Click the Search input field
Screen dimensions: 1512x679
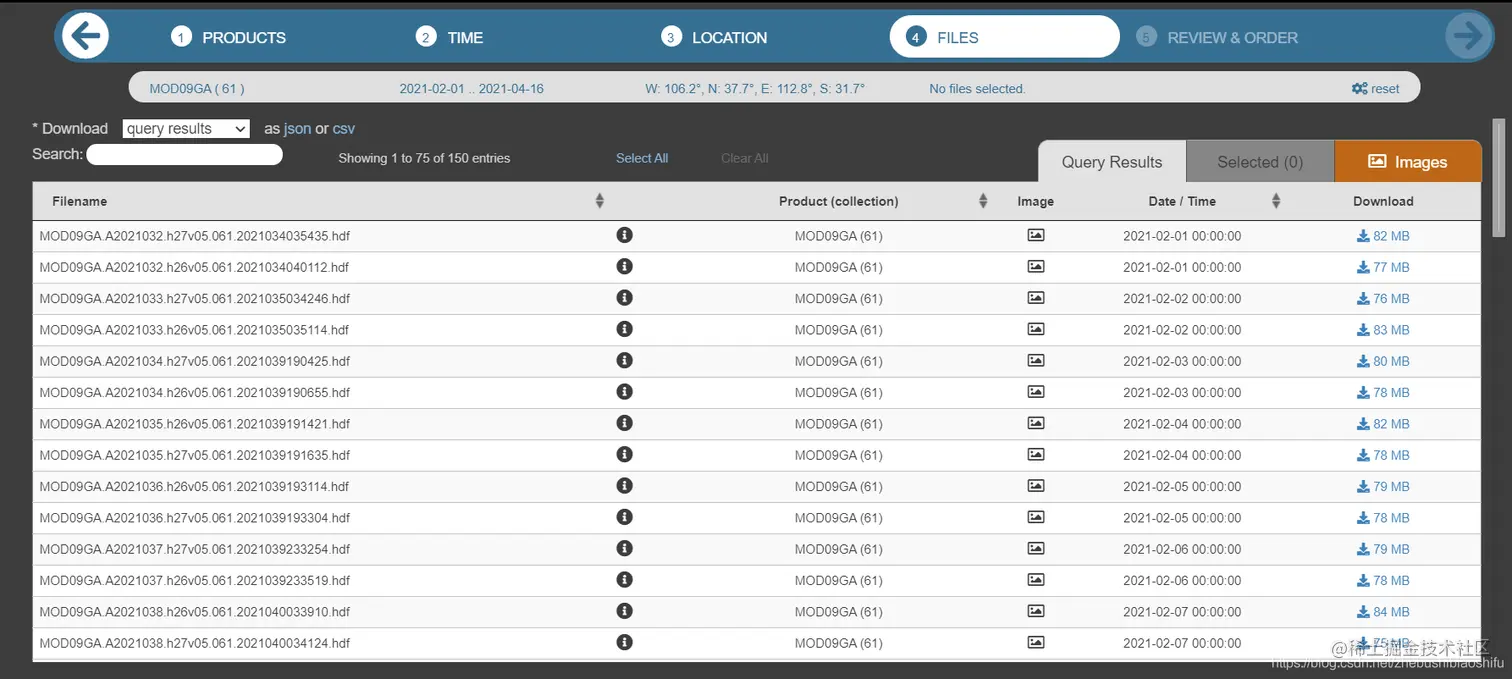tap(185, 155)
